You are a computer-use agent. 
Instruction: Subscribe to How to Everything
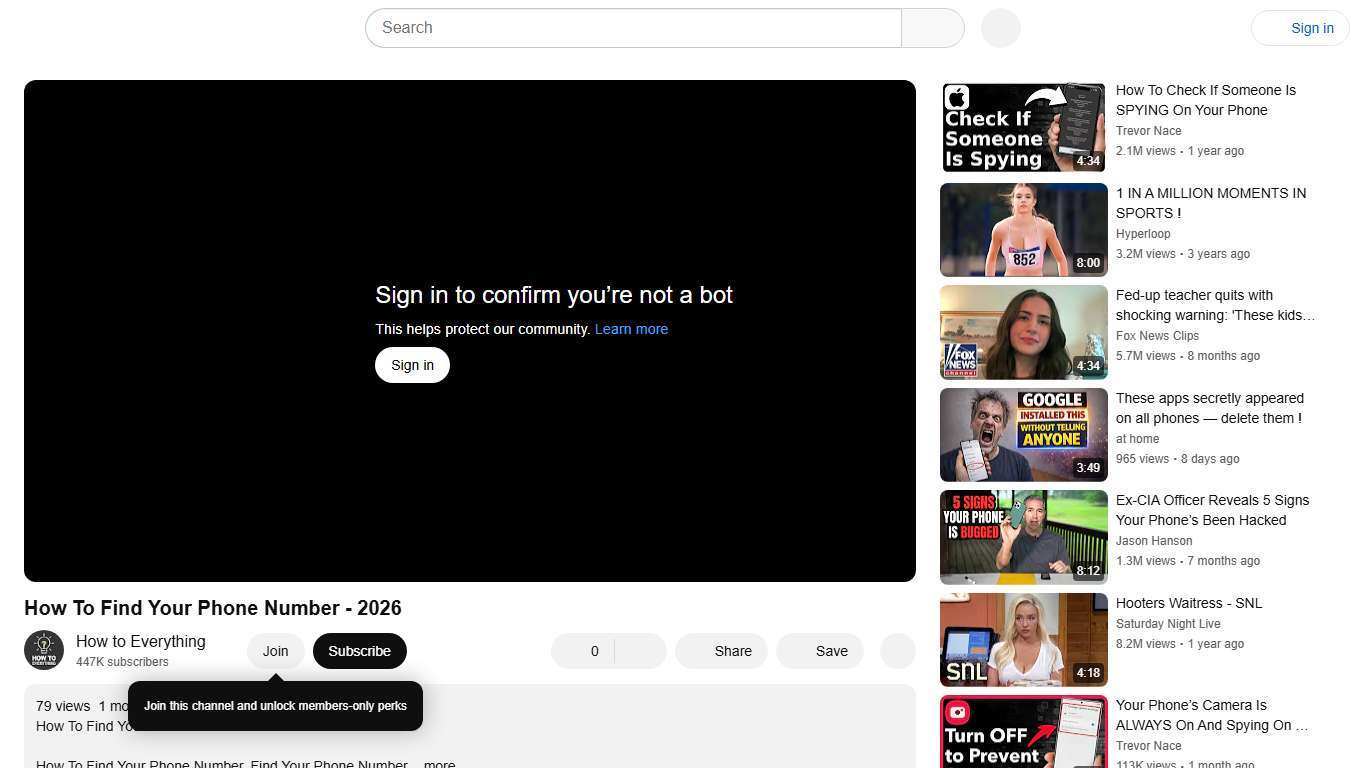[x=359, y=651]
